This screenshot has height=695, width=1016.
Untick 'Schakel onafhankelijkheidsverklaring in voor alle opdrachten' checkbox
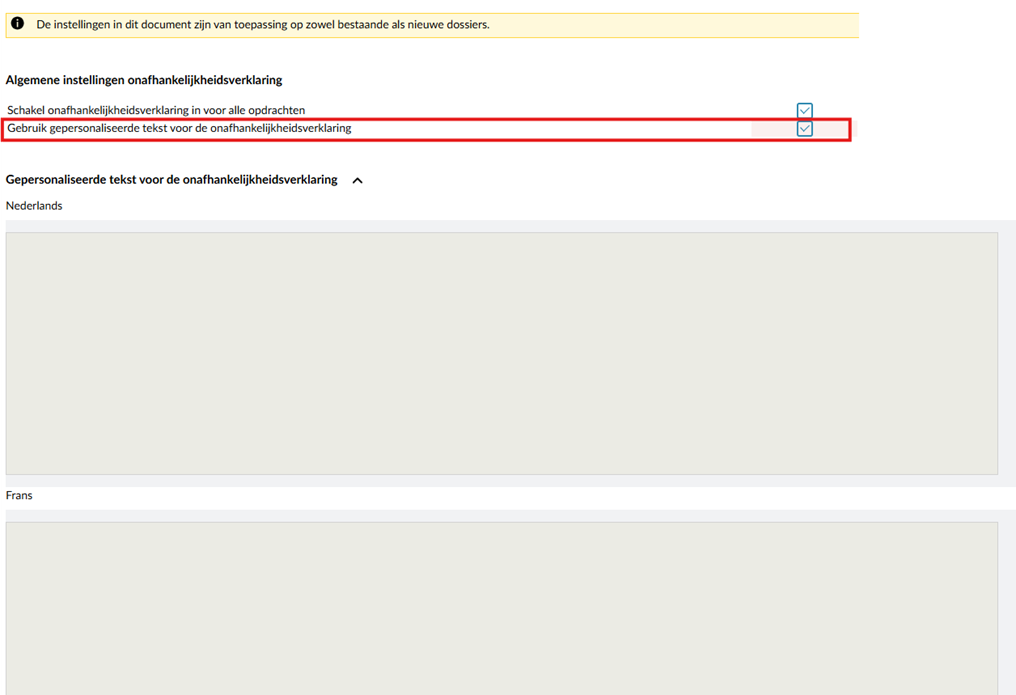[x=804, y=110]
